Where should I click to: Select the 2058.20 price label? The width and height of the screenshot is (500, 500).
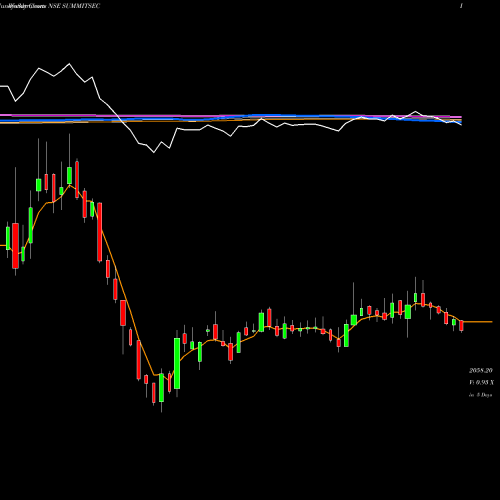(x=481, y=371)
